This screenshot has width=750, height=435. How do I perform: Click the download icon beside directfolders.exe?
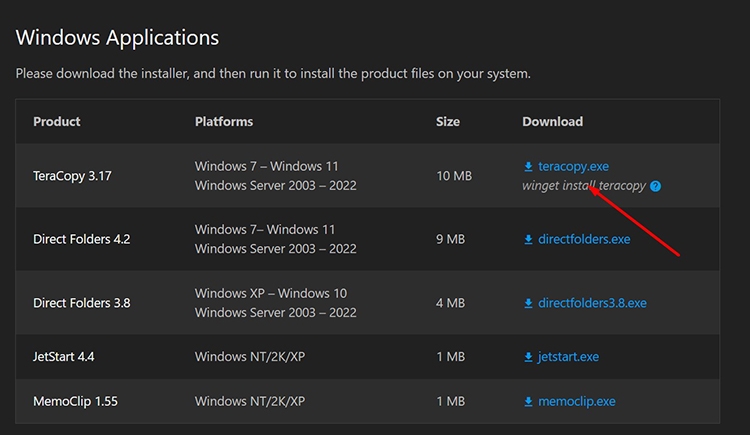point(528,239)
